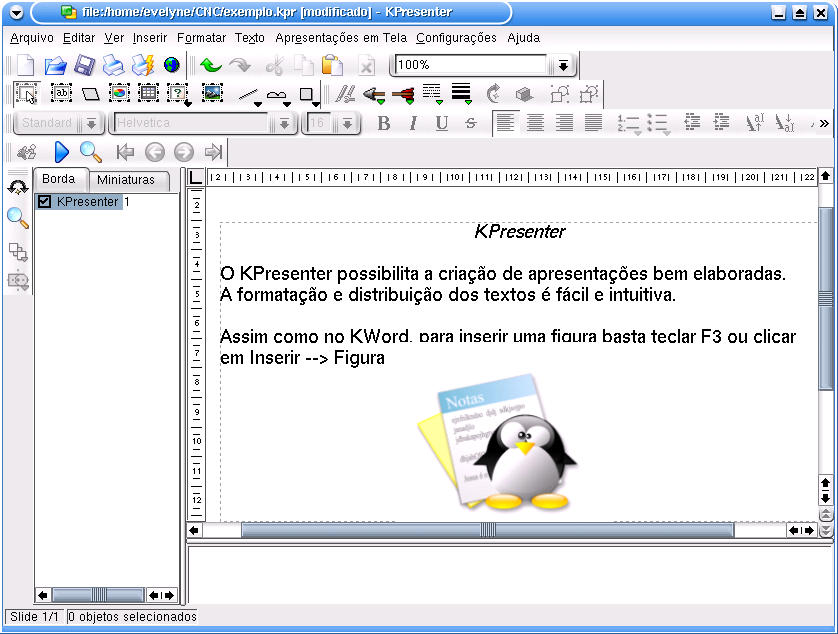Viewport: 838px width, 634px height.
Task: Align text to the right
Action: (564, 123)
